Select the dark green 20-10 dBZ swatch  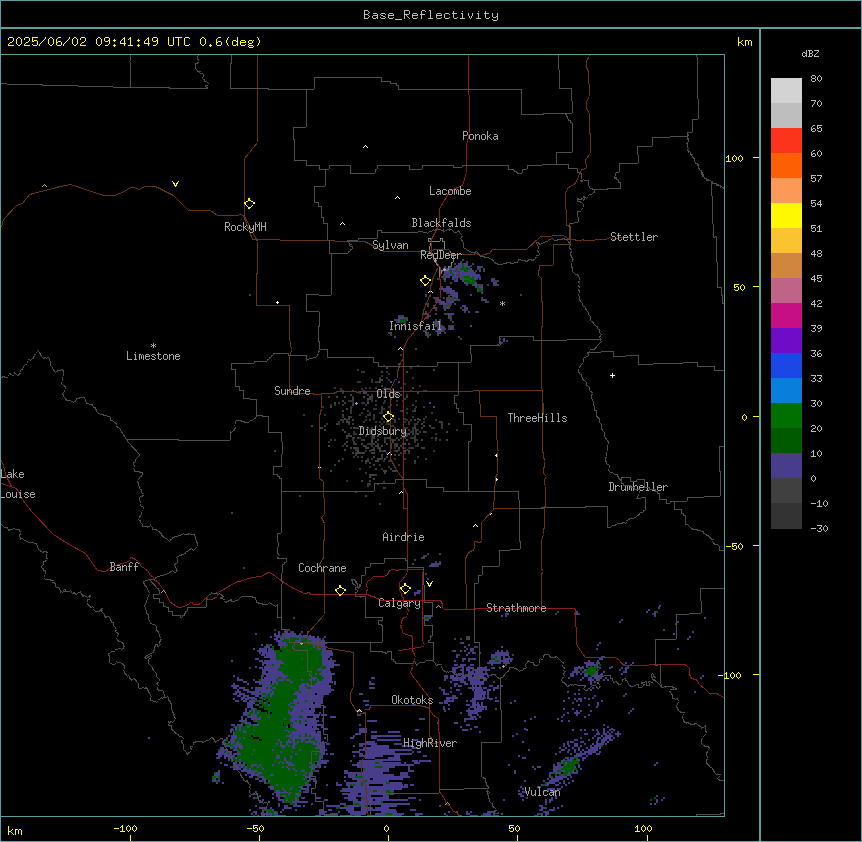[x=786, y=441]
